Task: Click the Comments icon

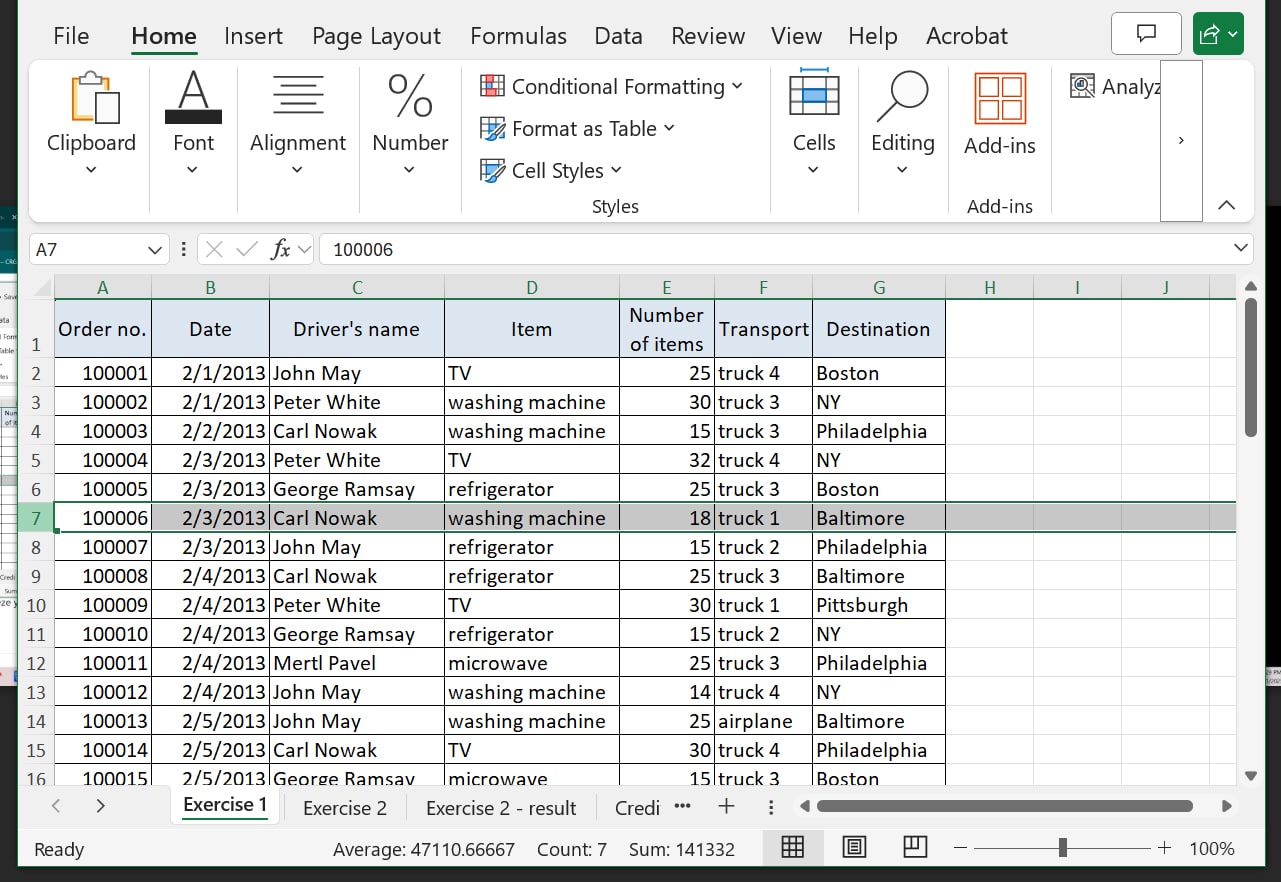Action: (x=1146, y=33)
